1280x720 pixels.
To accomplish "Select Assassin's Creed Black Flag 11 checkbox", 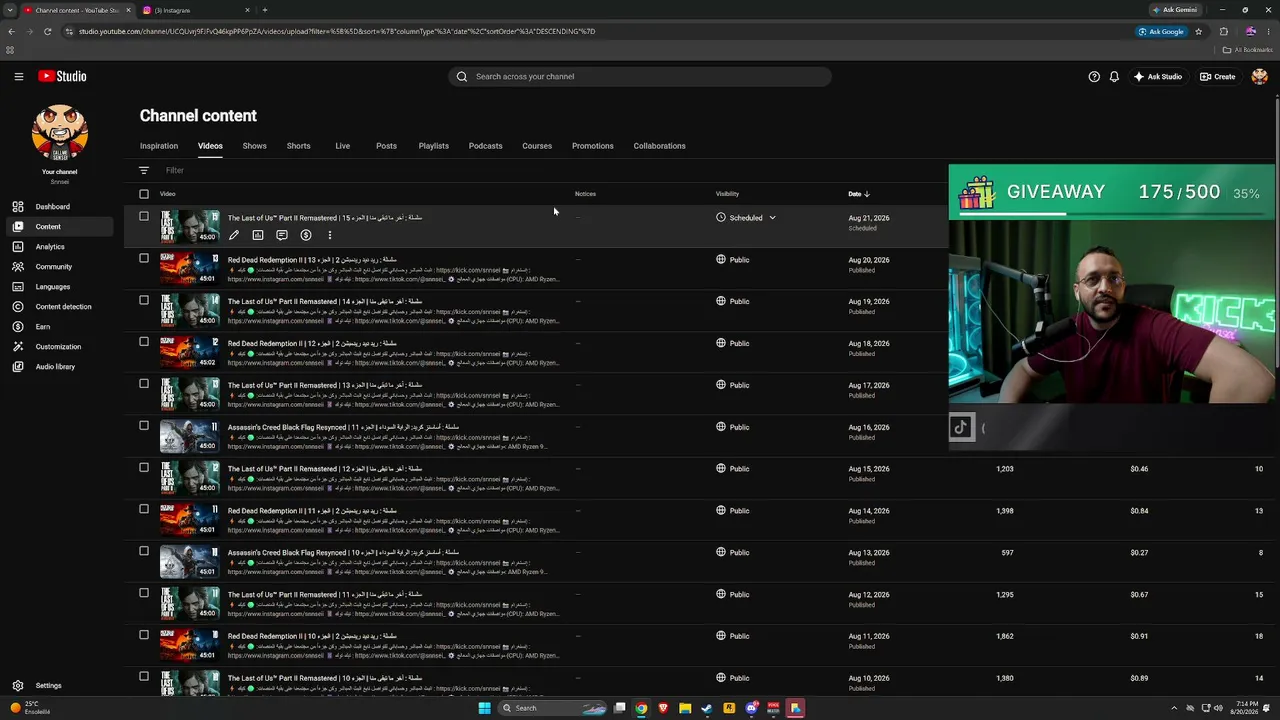I will (x=144, y=427).
